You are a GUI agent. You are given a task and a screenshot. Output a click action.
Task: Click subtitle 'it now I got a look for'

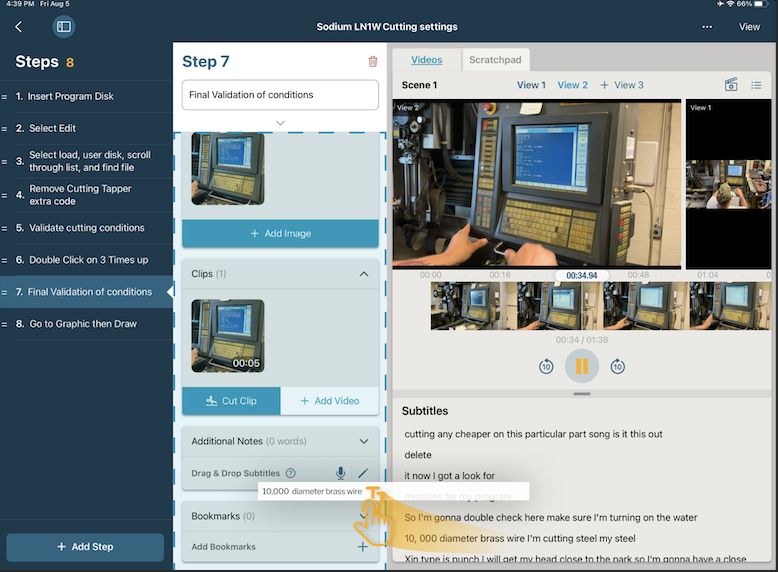click(450, 476)
